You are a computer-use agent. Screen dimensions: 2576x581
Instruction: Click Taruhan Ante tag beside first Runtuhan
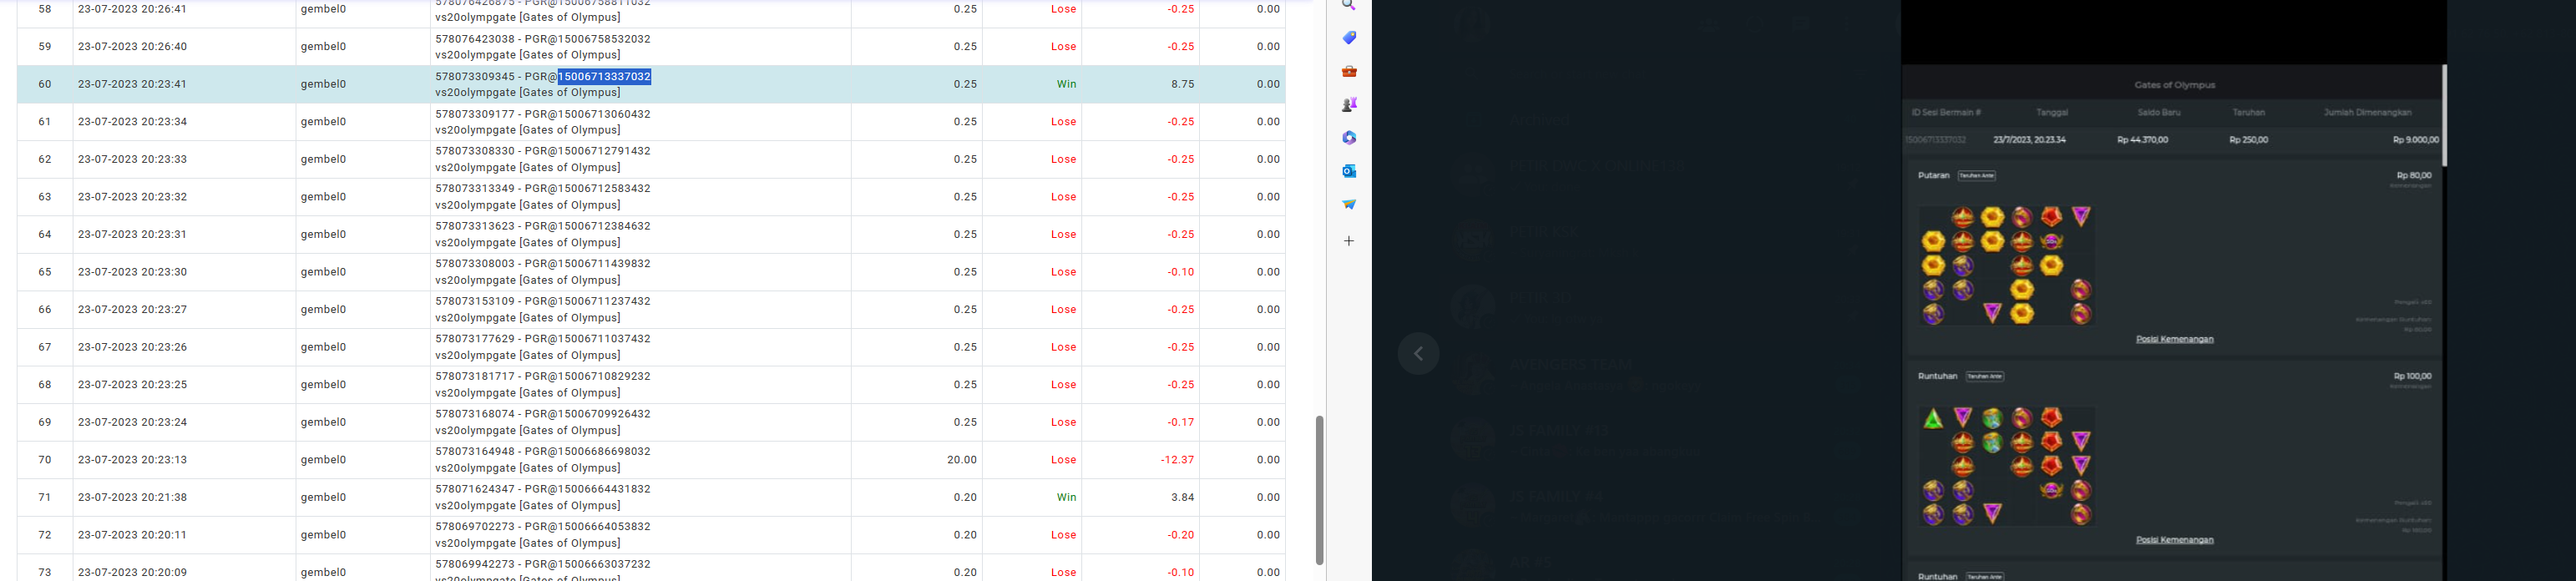coord(1984,376)
